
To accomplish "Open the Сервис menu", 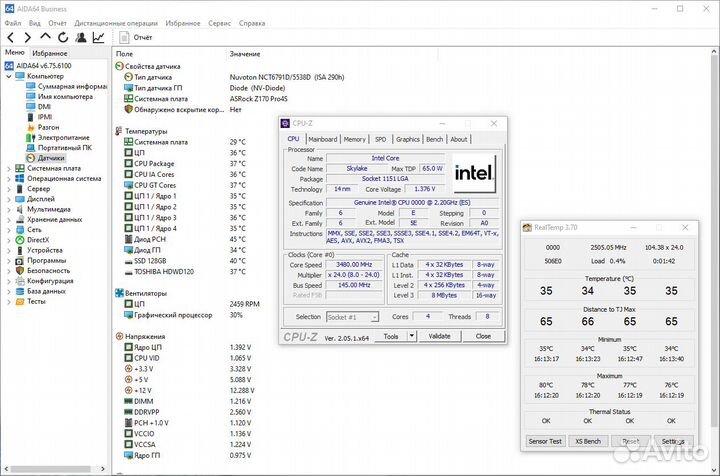I will [219, 23].
